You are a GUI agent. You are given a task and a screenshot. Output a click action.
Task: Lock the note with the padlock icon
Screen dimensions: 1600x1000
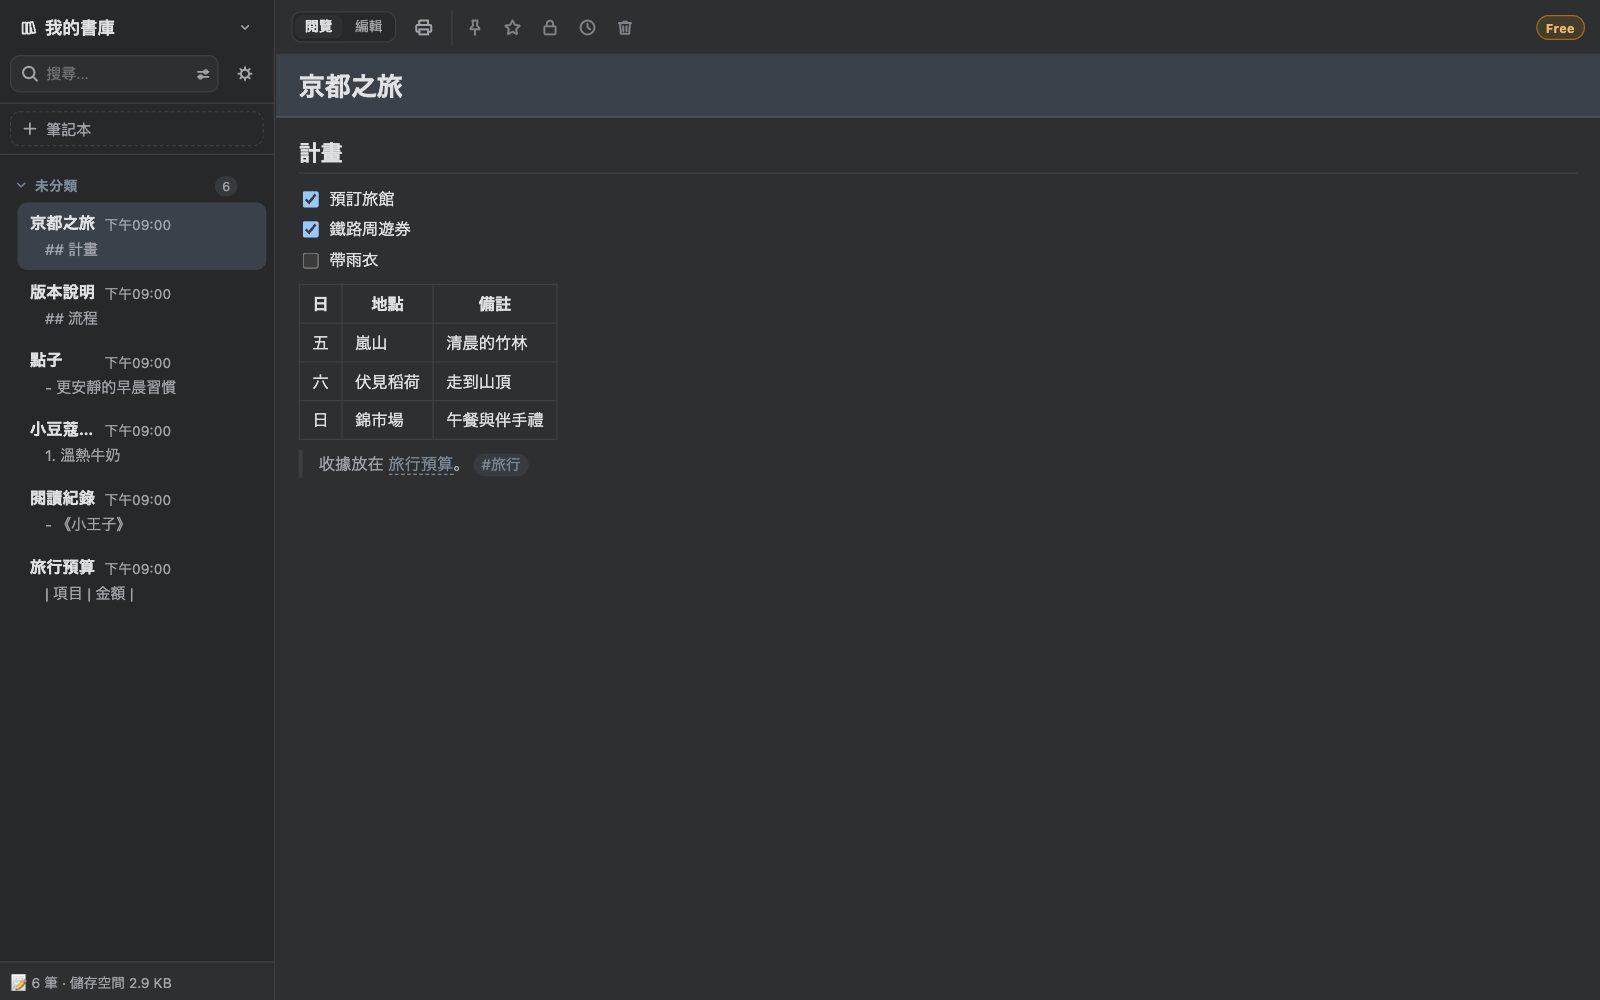click(550, 28)
